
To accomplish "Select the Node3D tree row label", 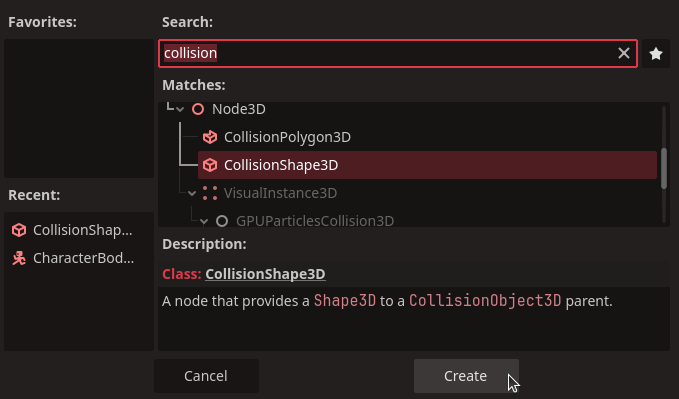I will pyautogui.click(x=239, y=109).
